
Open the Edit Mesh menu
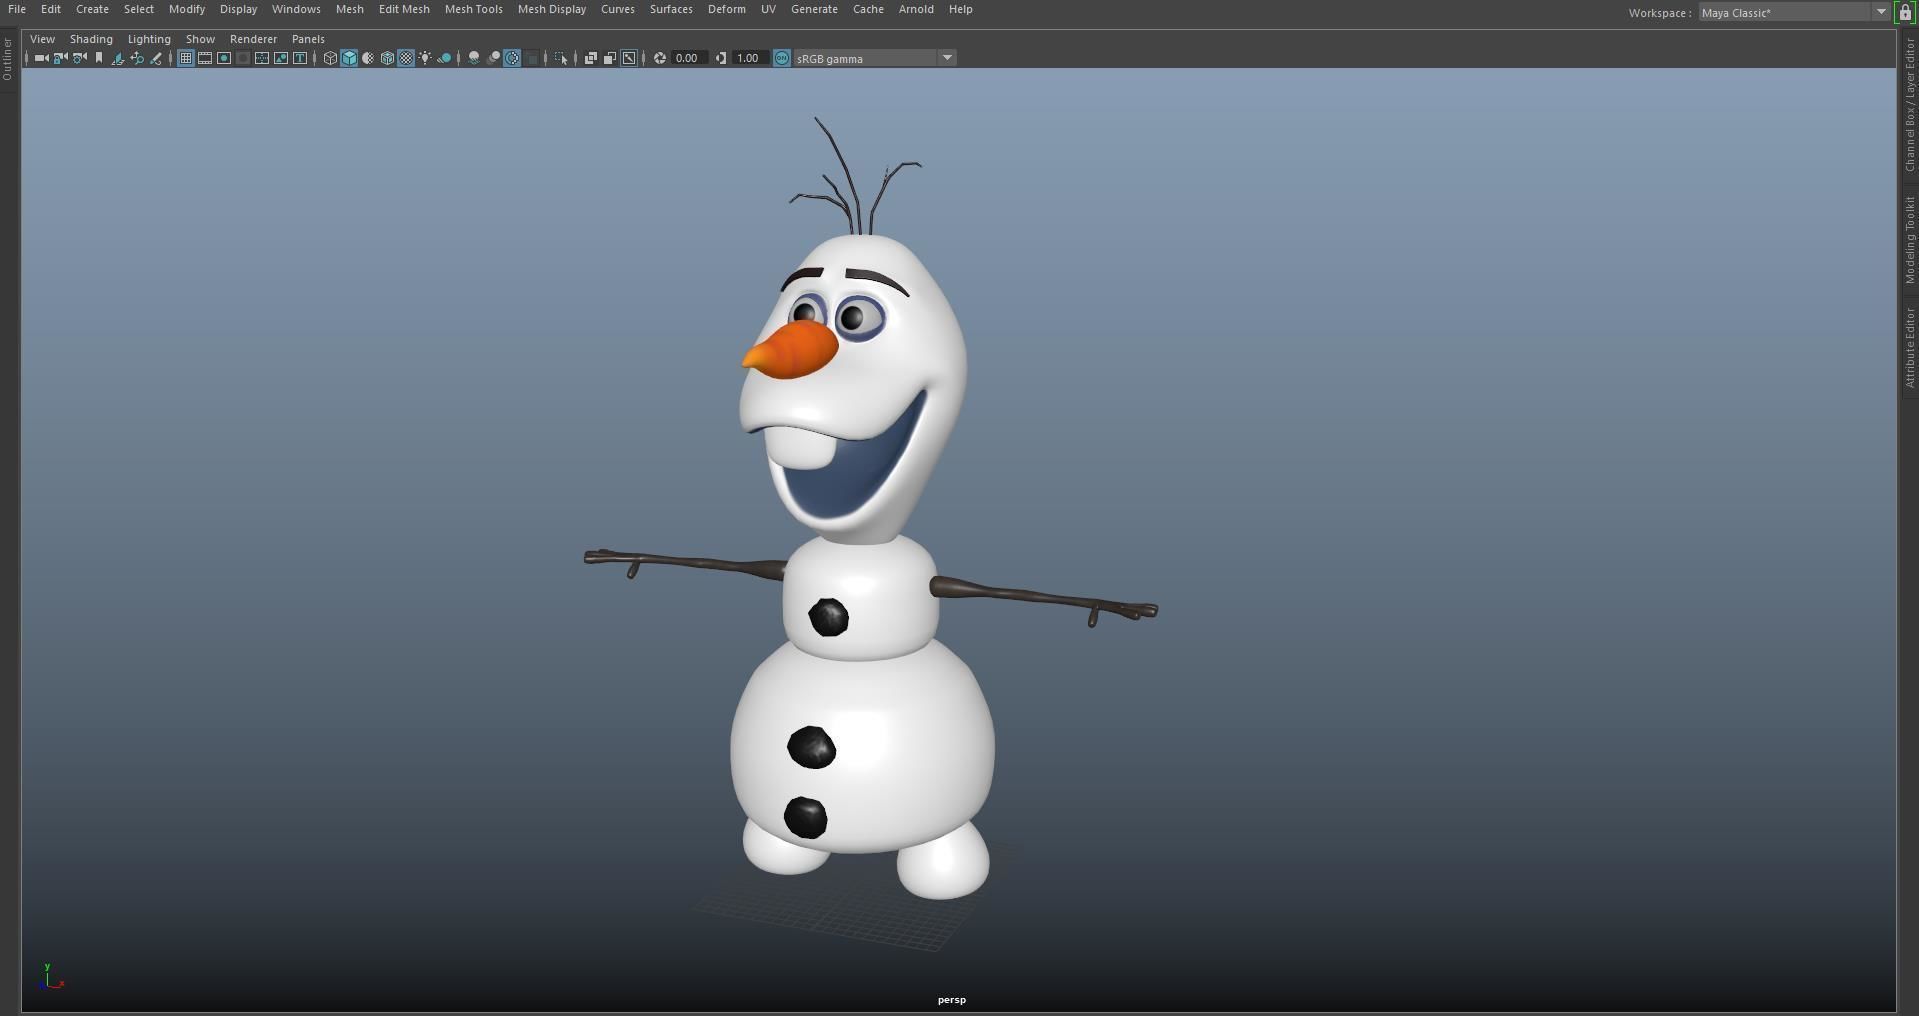pyautogui.click(x=404, y=9)
